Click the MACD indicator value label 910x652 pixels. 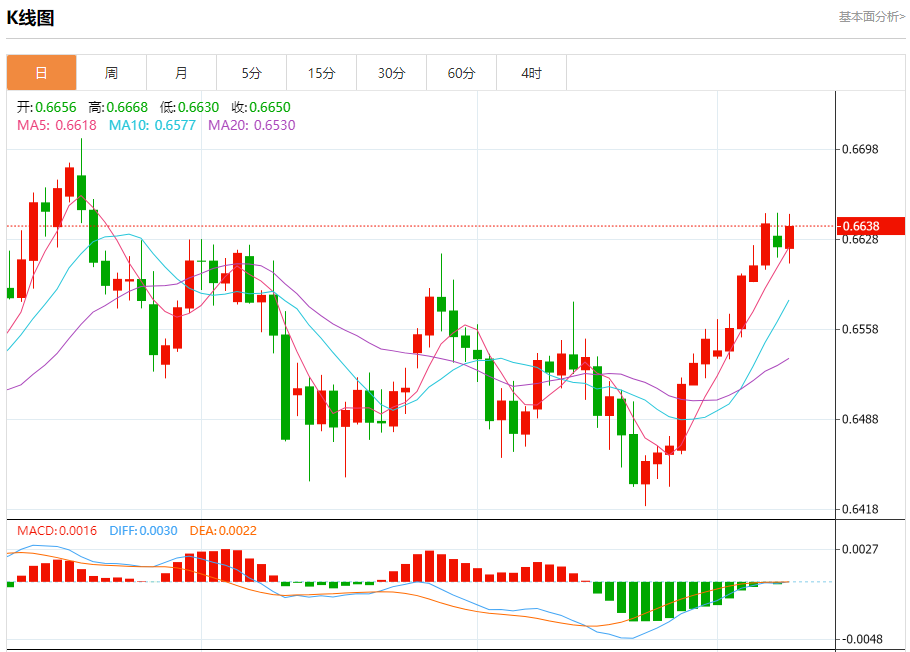click(x=57, y=530)
